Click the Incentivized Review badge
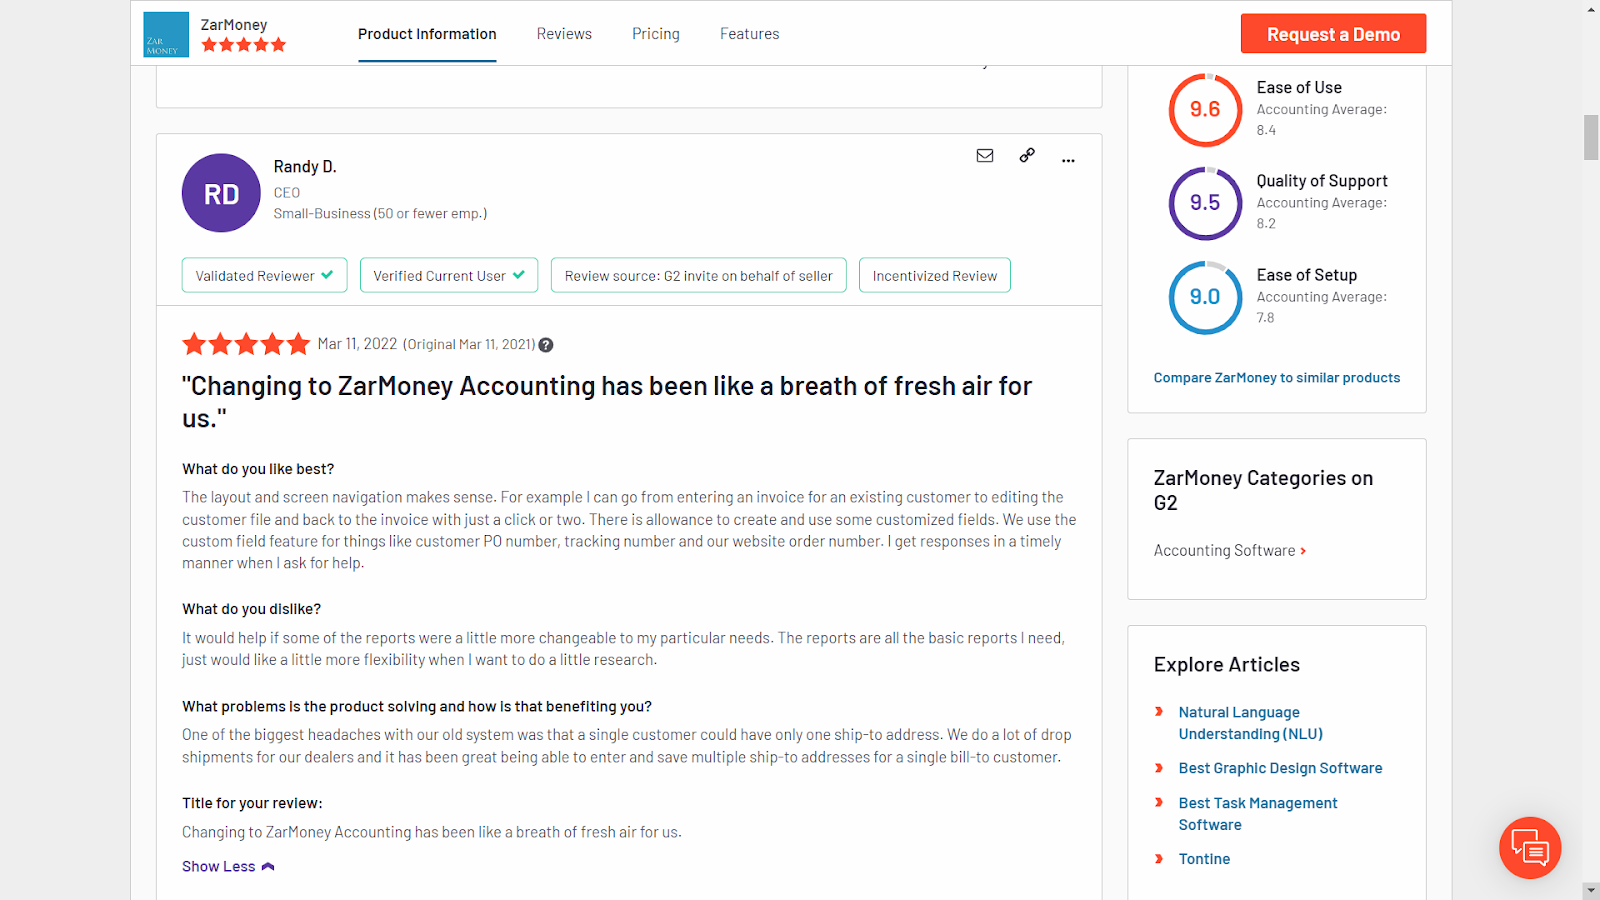The height and width of the screenshot is (900, 1600). pyautogui.click(x=935, y=276)
